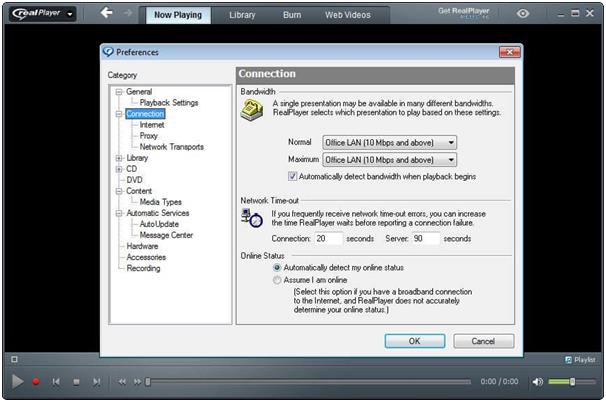The height and width of the screenshot is (402, 606).
Task: Collapse the Automatic Services tree node
Action: [x=119, y=213]
